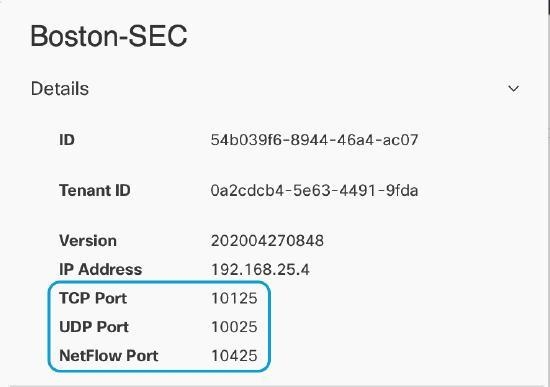
Task: Select the IP Address value 192.168.25.4
Action: click(260, 269)
